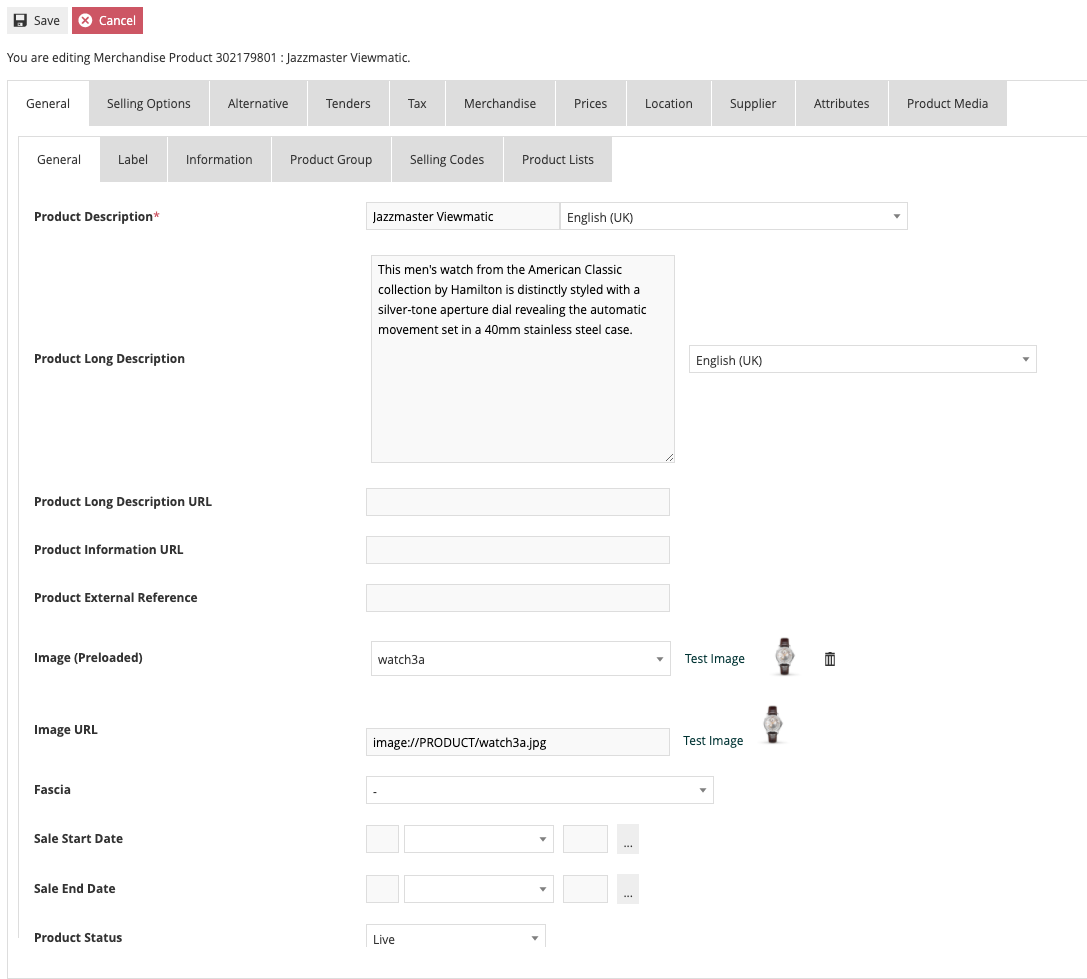Switch to the Prices tab

(591, 103)
